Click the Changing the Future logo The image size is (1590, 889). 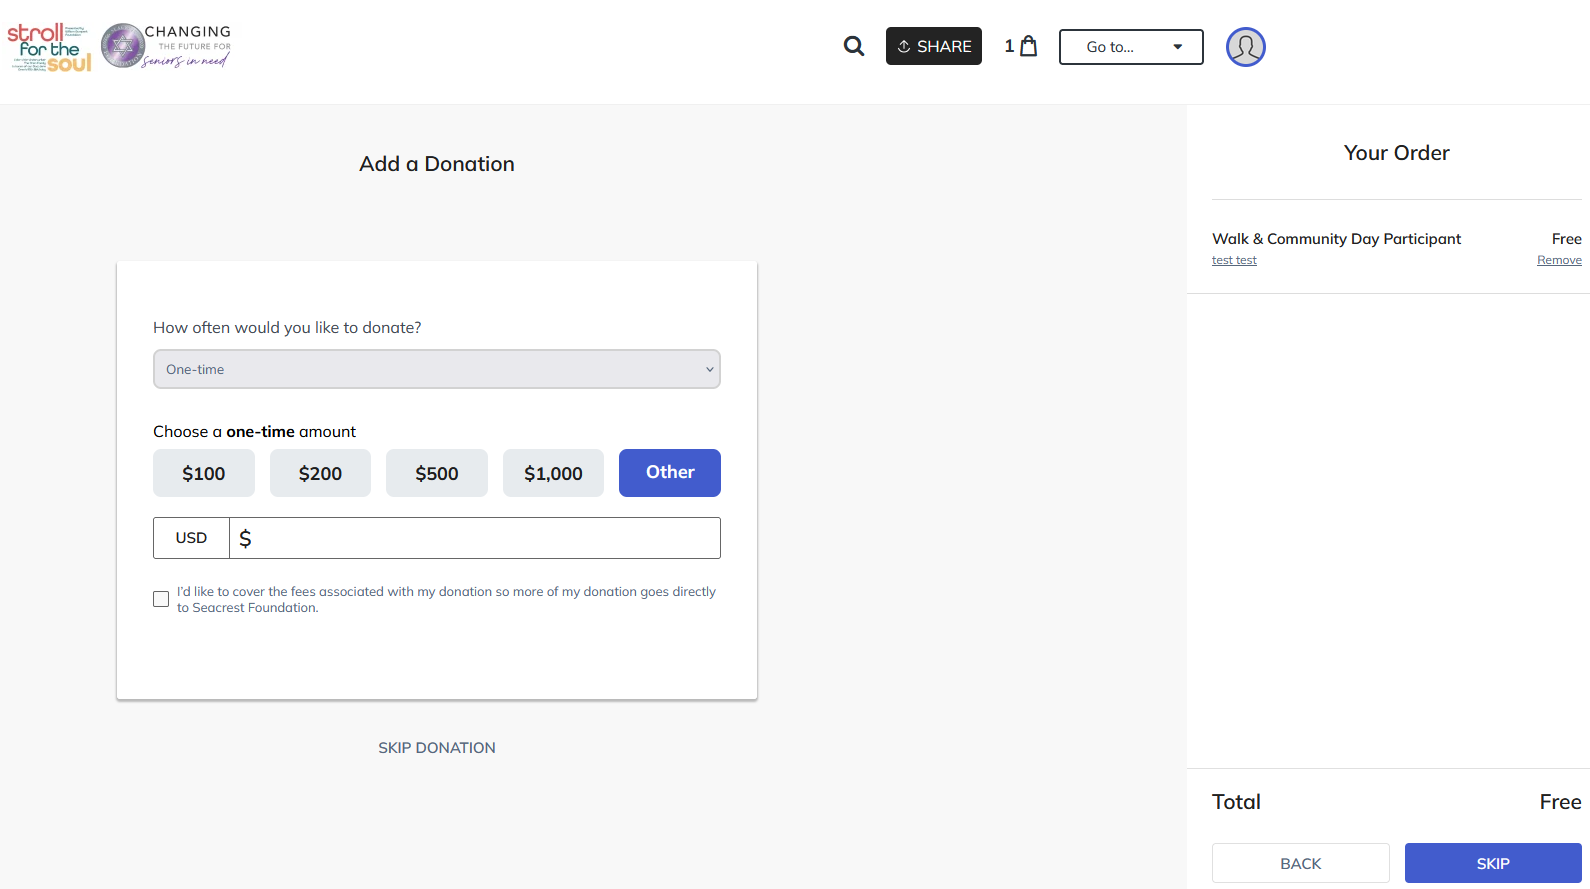coord(166,46)
